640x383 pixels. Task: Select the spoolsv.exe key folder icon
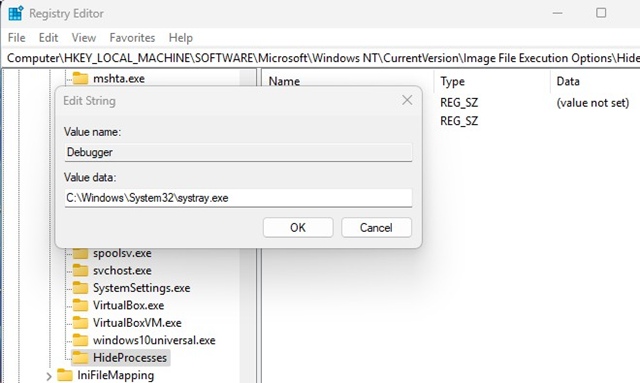pos(80,253)
